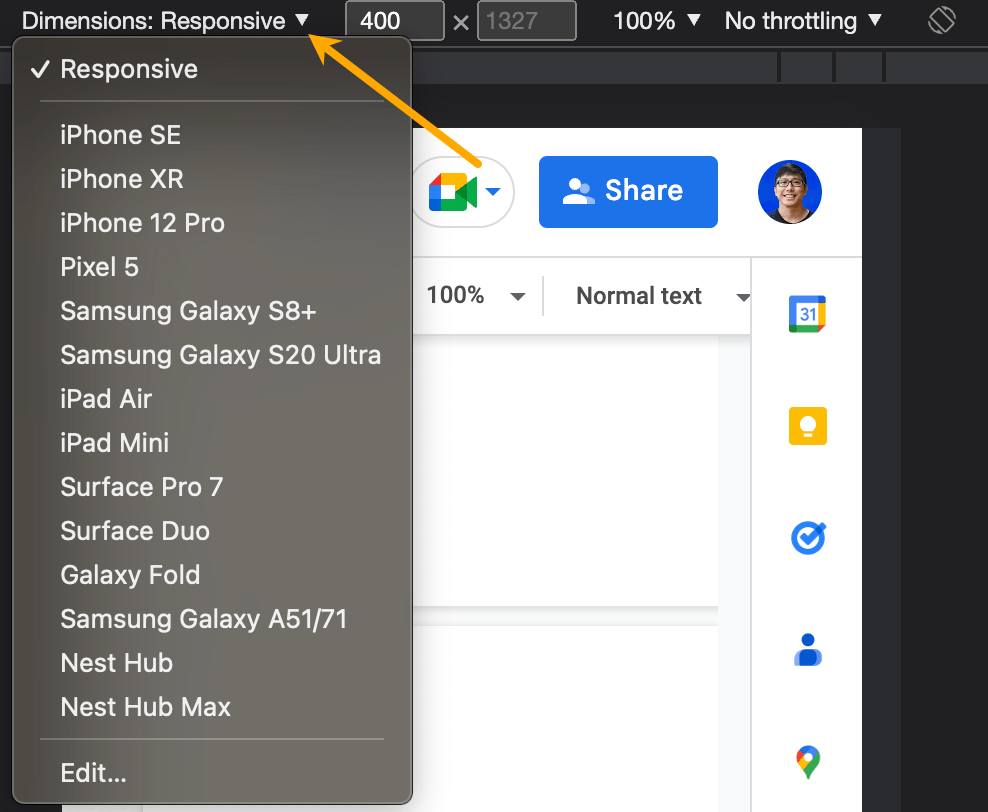
Task: Open Google Contacts from the side panel
Action: point(807,649)
